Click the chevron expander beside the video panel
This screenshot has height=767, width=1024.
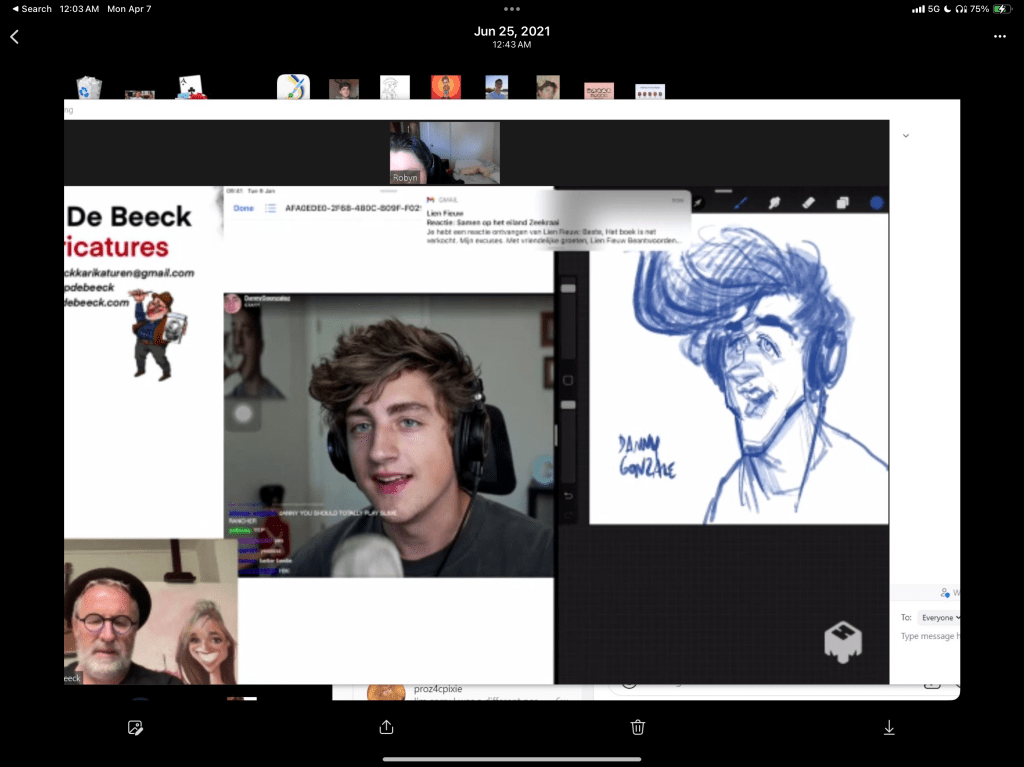906,135
